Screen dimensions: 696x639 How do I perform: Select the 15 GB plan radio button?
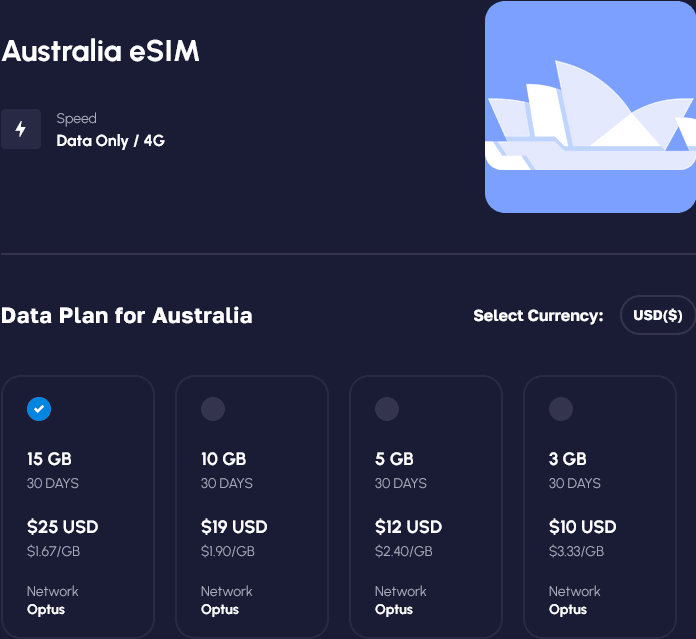(39, 408)
